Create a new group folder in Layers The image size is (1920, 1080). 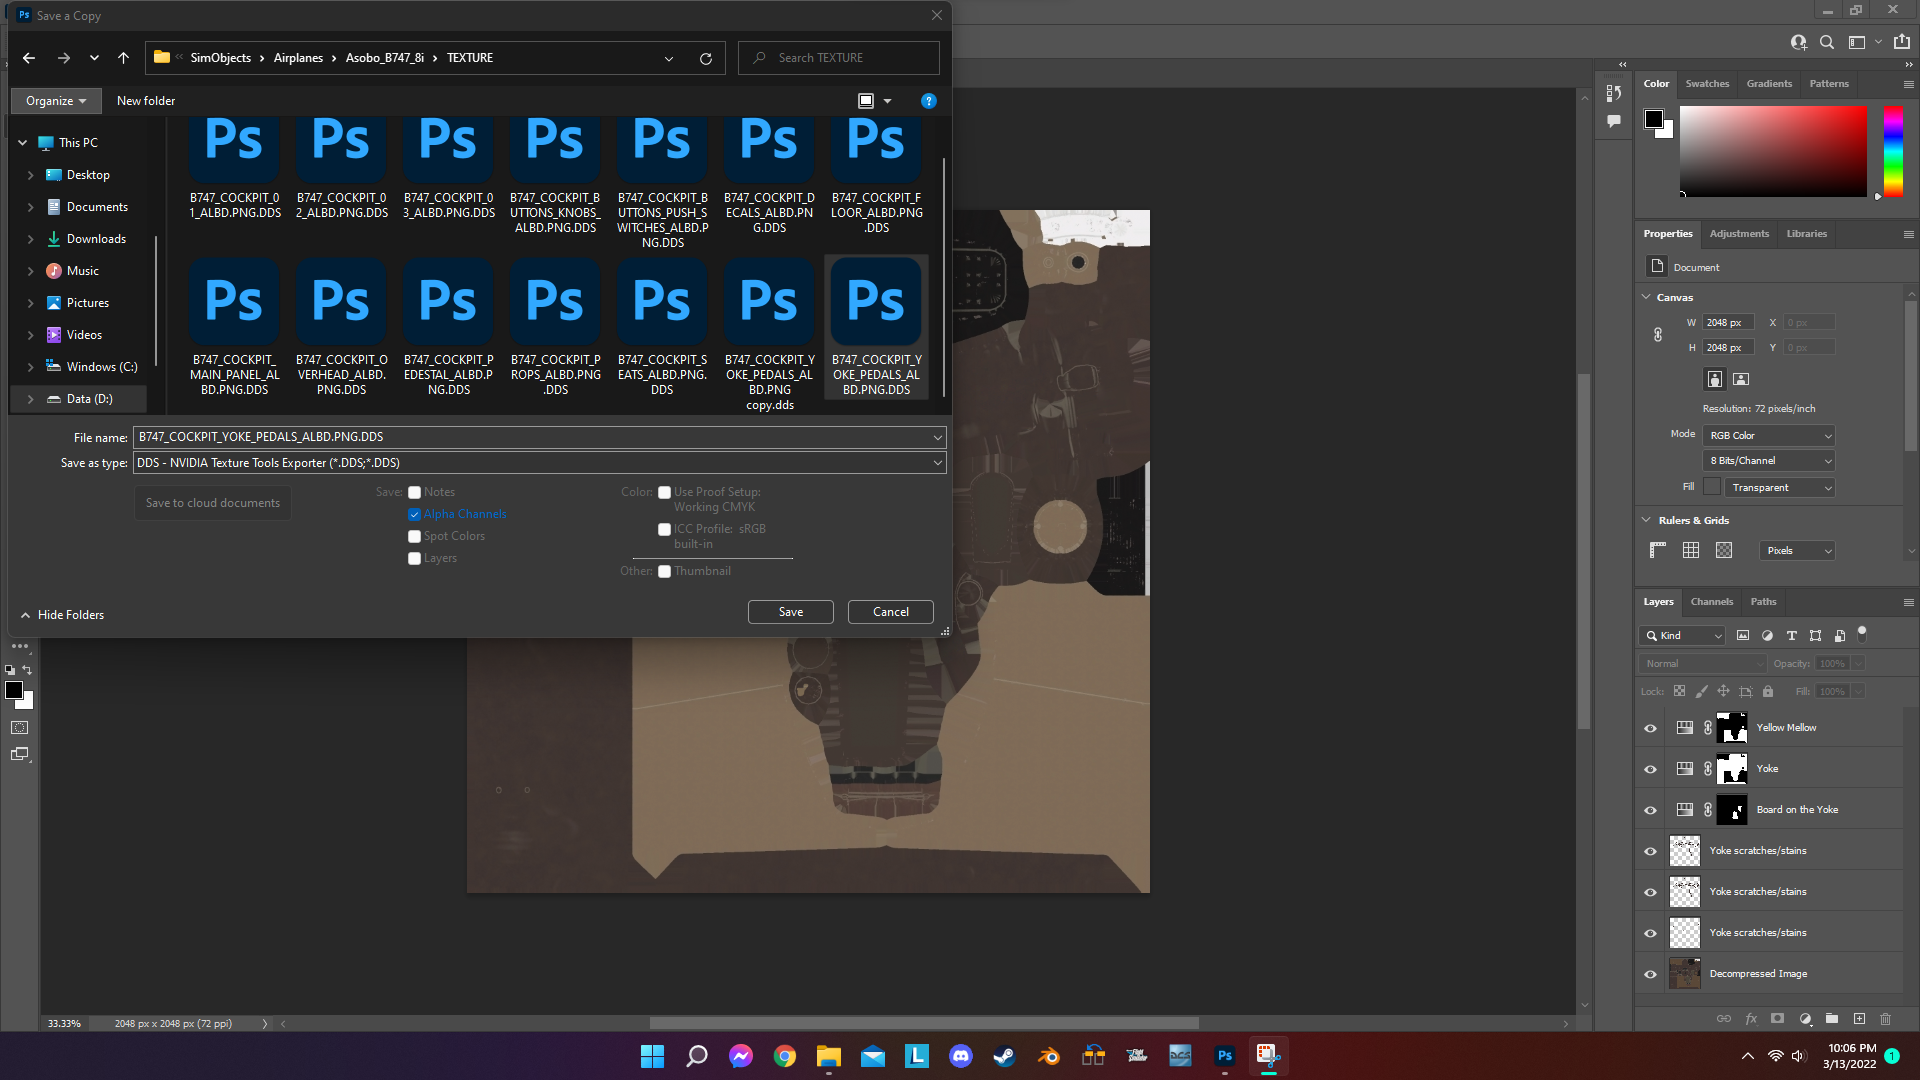[1832, 1018]
